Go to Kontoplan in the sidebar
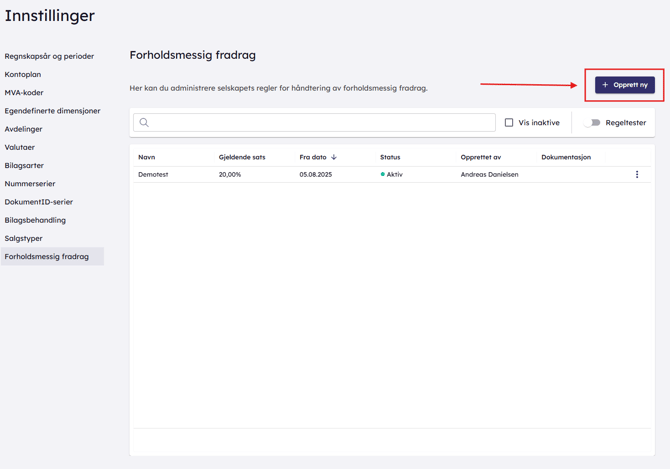This screenshot has height=469, width=670. tap(23, 74)
